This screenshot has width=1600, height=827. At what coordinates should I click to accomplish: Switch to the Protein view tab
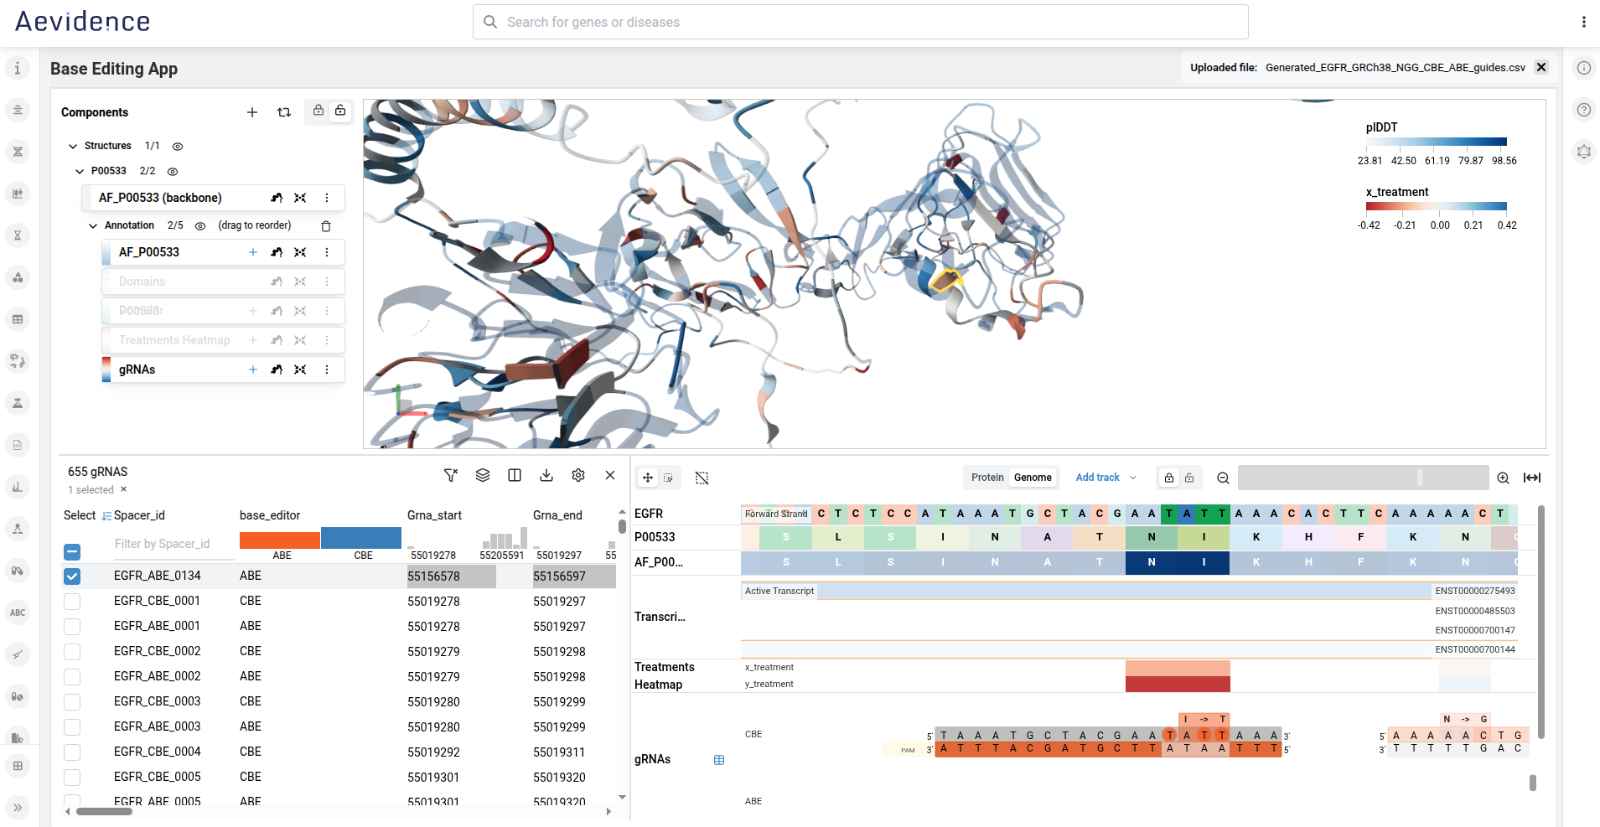(x=987, y=478)
